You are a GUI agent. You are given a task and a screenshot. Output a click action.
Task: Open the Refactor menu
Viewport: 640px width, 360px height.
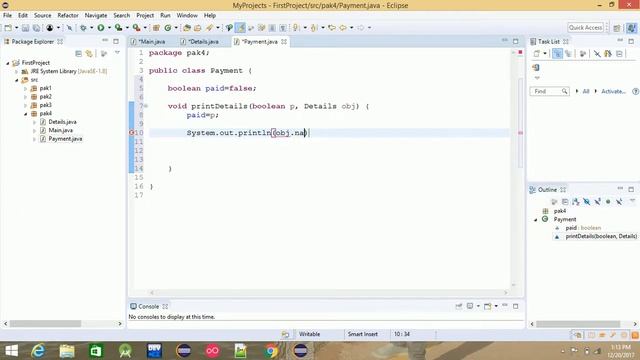point(68,15)
